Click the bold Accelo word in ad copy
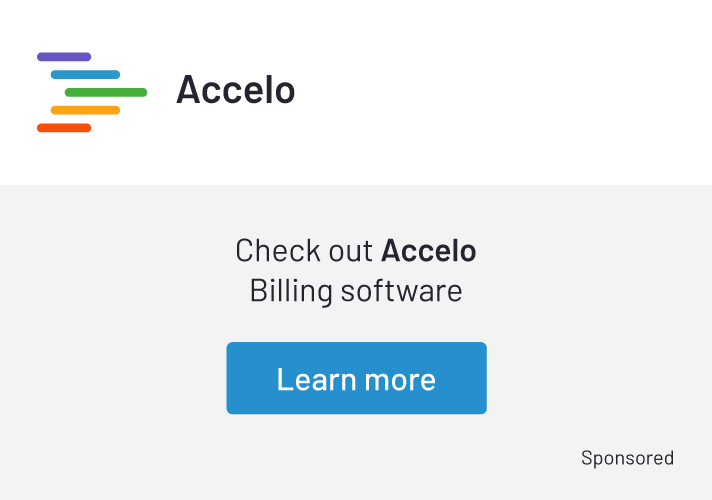Screen dimensions: 712x500 429,250
